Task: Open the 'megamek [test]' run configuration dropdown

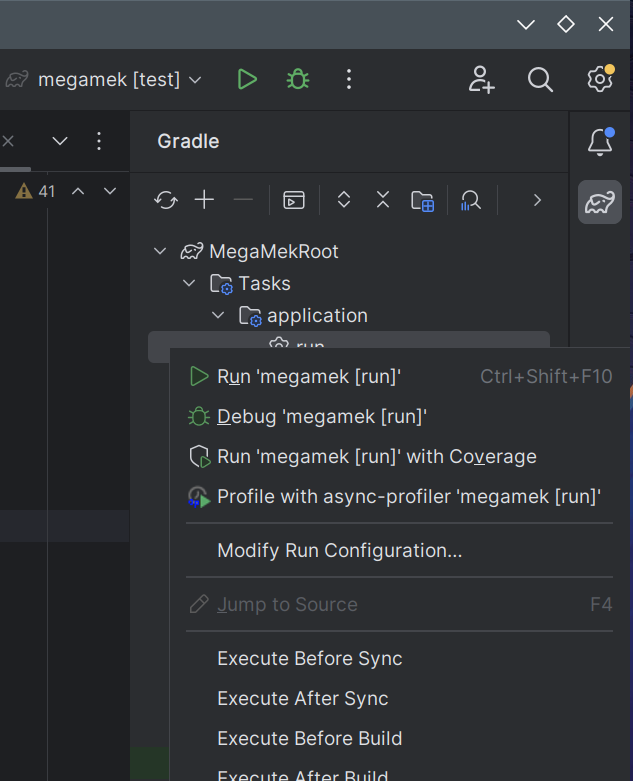Action: point(118,79)
